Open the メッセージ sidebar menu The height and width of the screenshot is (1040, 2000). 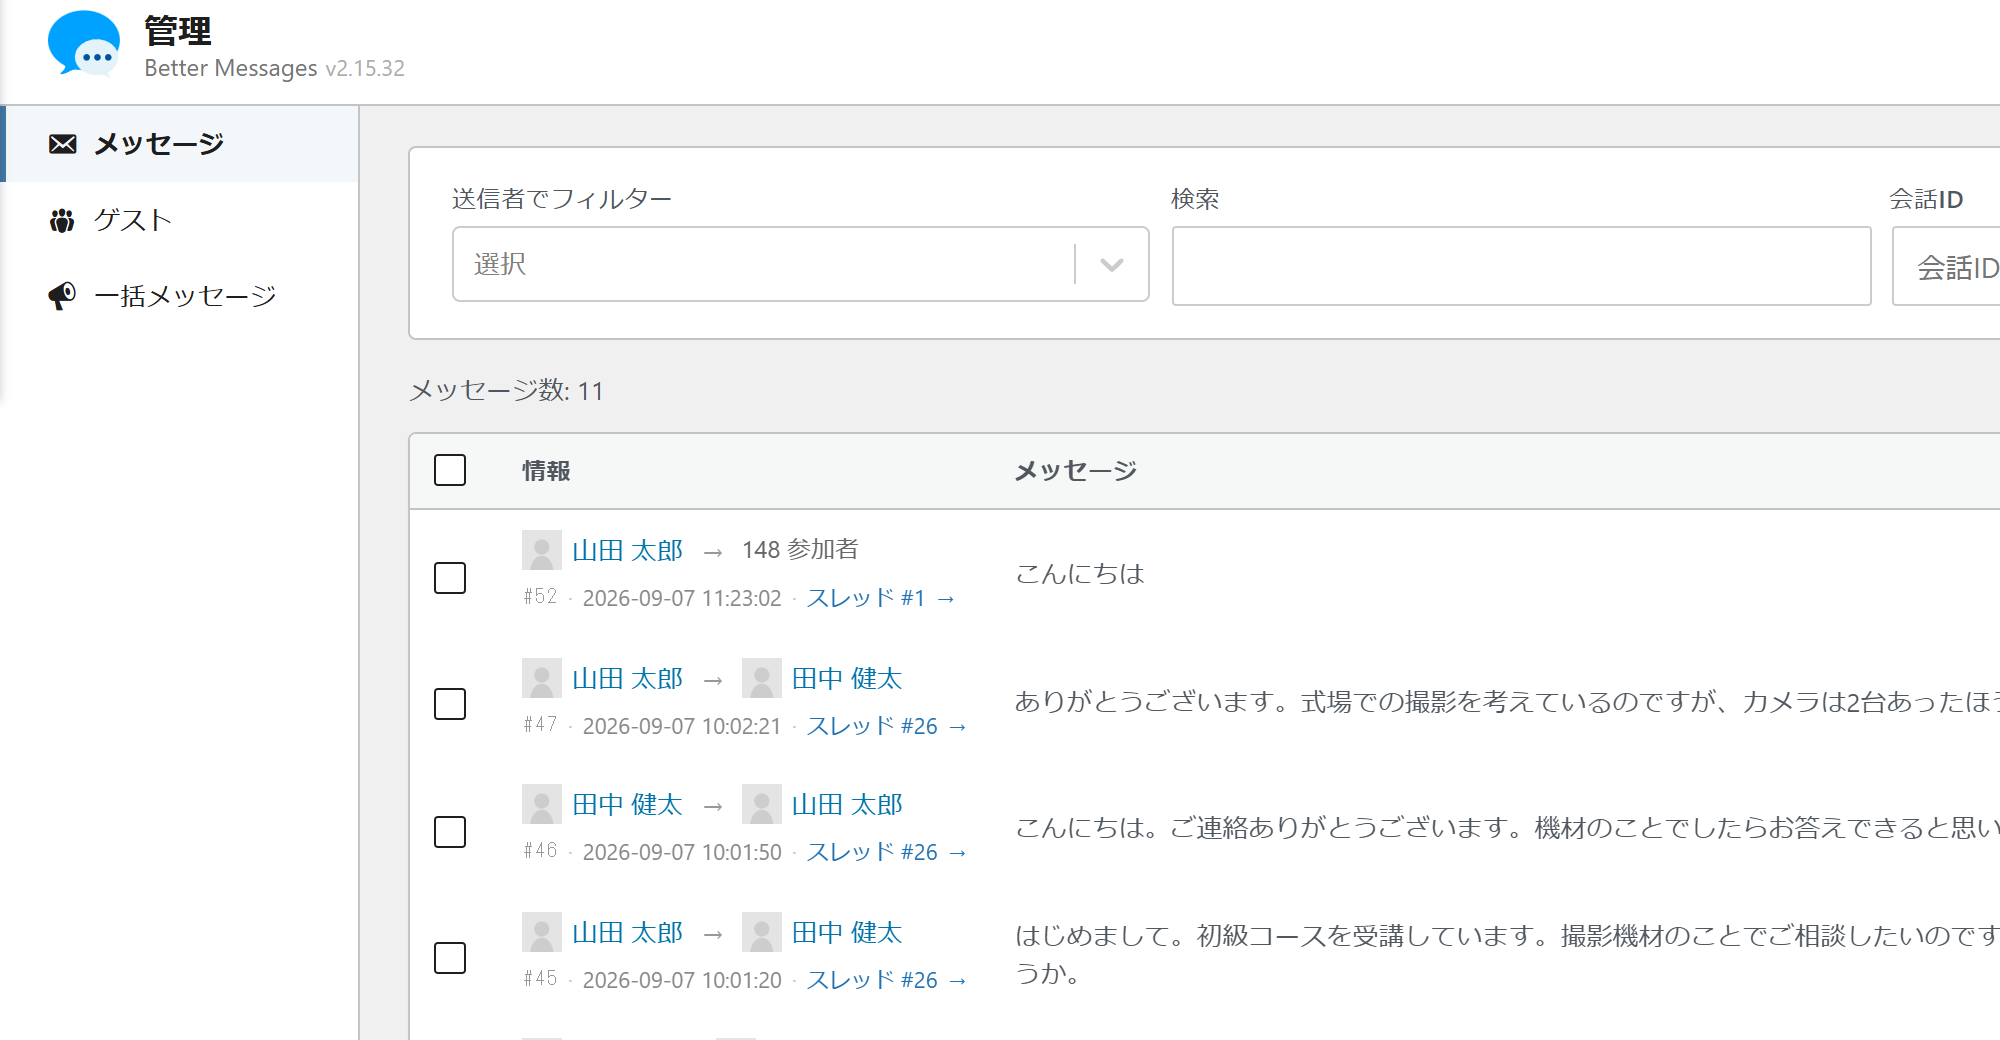pyautogui.click(x=181, y=144)
